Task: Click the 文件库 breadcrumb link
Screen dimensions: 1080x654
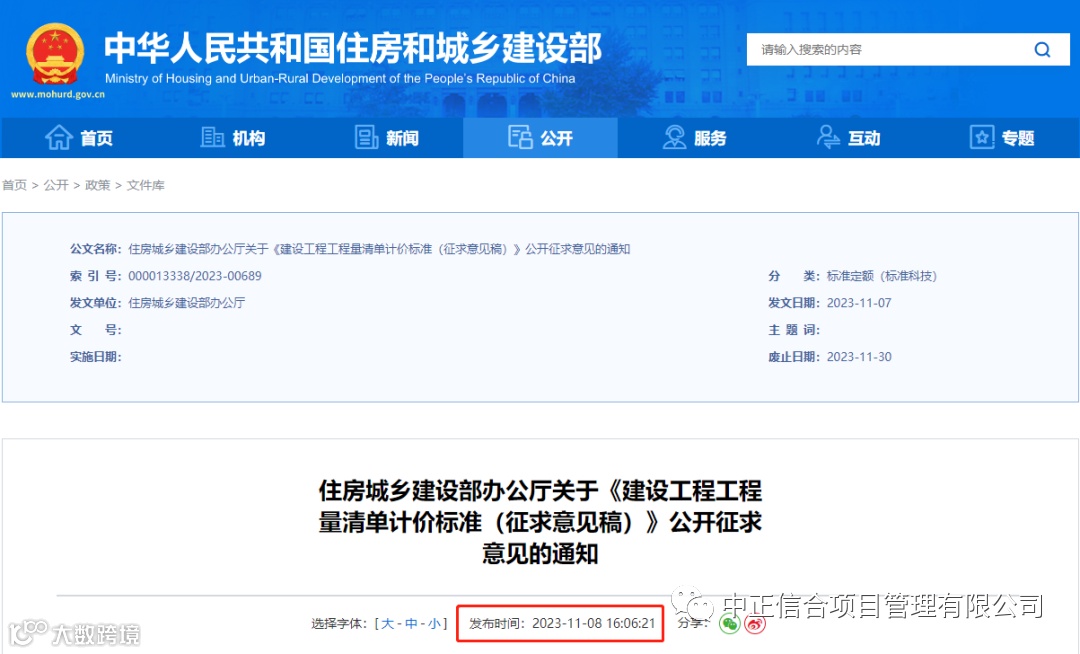Action: point(145,185)
